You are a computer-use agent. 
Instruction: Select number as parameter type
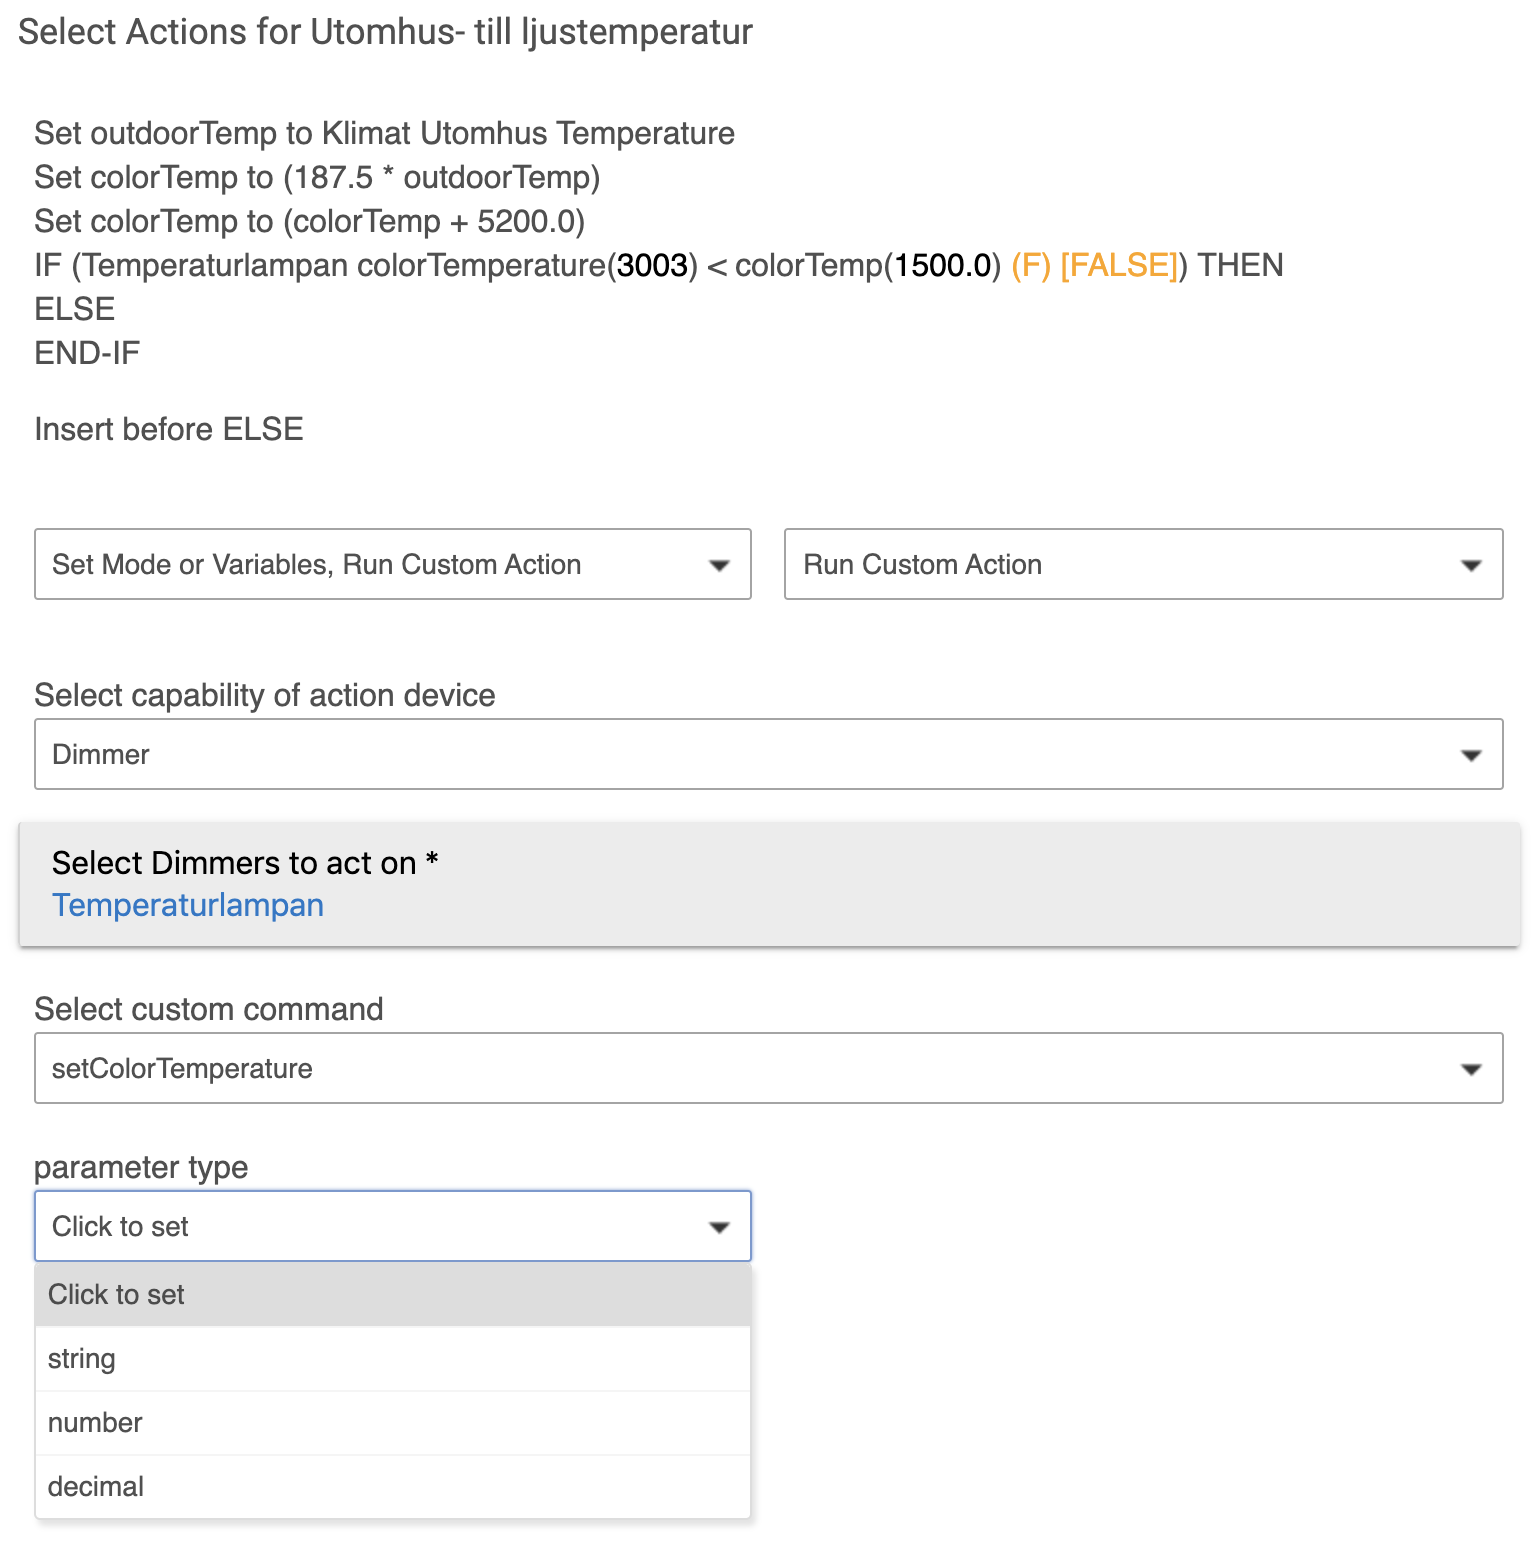coord(393,1423)
